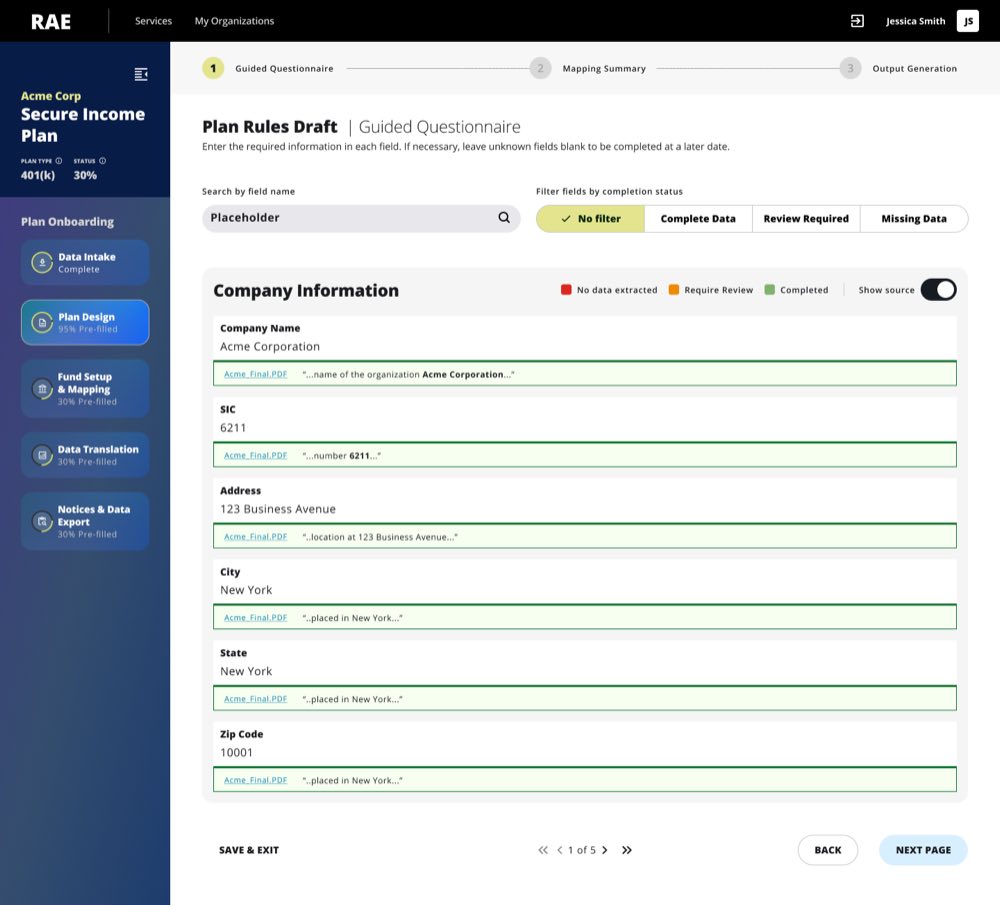Select the No filter option
Screen dimensions: 1000x905
(591, 219)
